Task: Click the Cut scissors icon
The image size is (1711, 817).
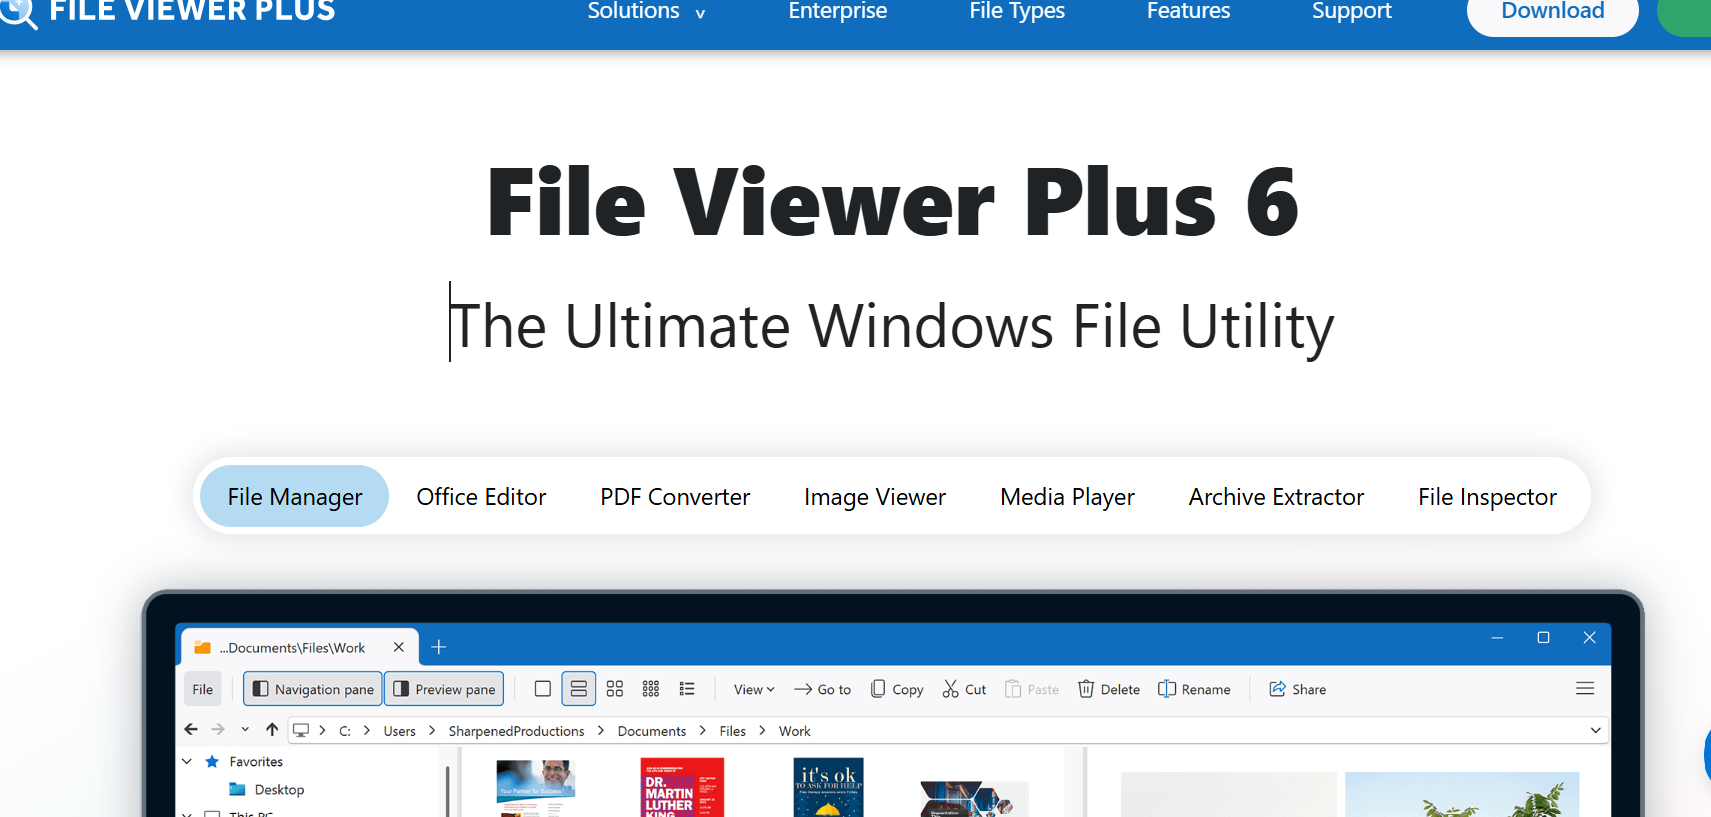Action: click(x=964, y=689)
